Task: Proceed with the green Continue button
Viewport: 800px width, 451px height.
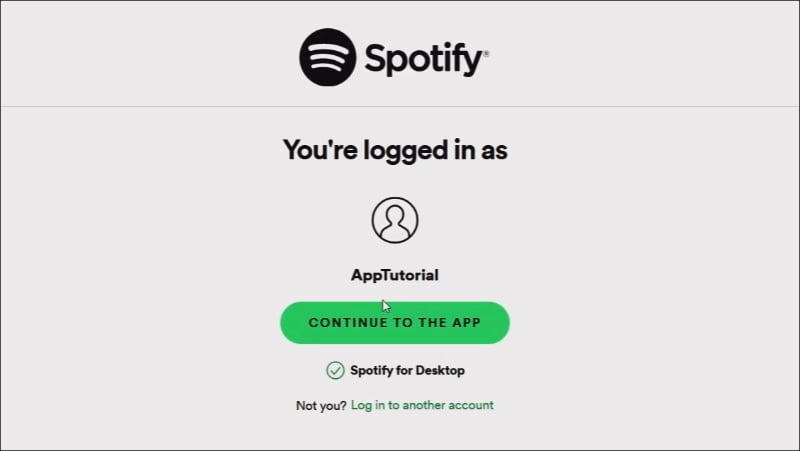Action: 395,322
